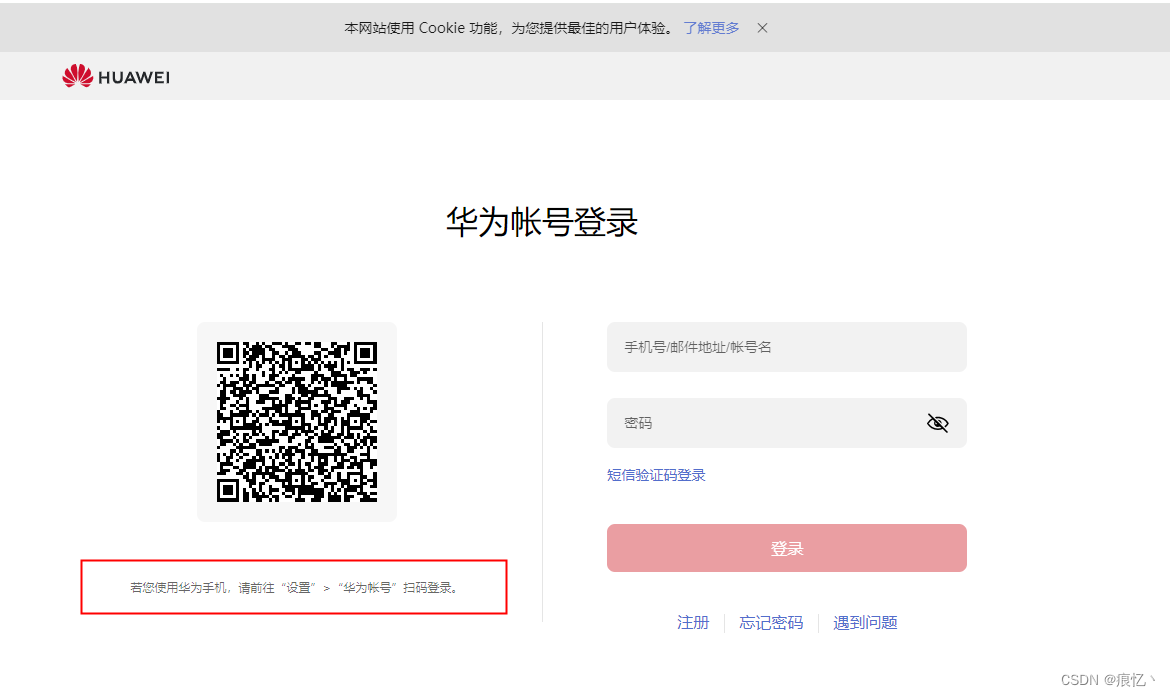This screenshot has height=696, width=1170.
Task: Click the QR code image
Action: tap(297, 422)
